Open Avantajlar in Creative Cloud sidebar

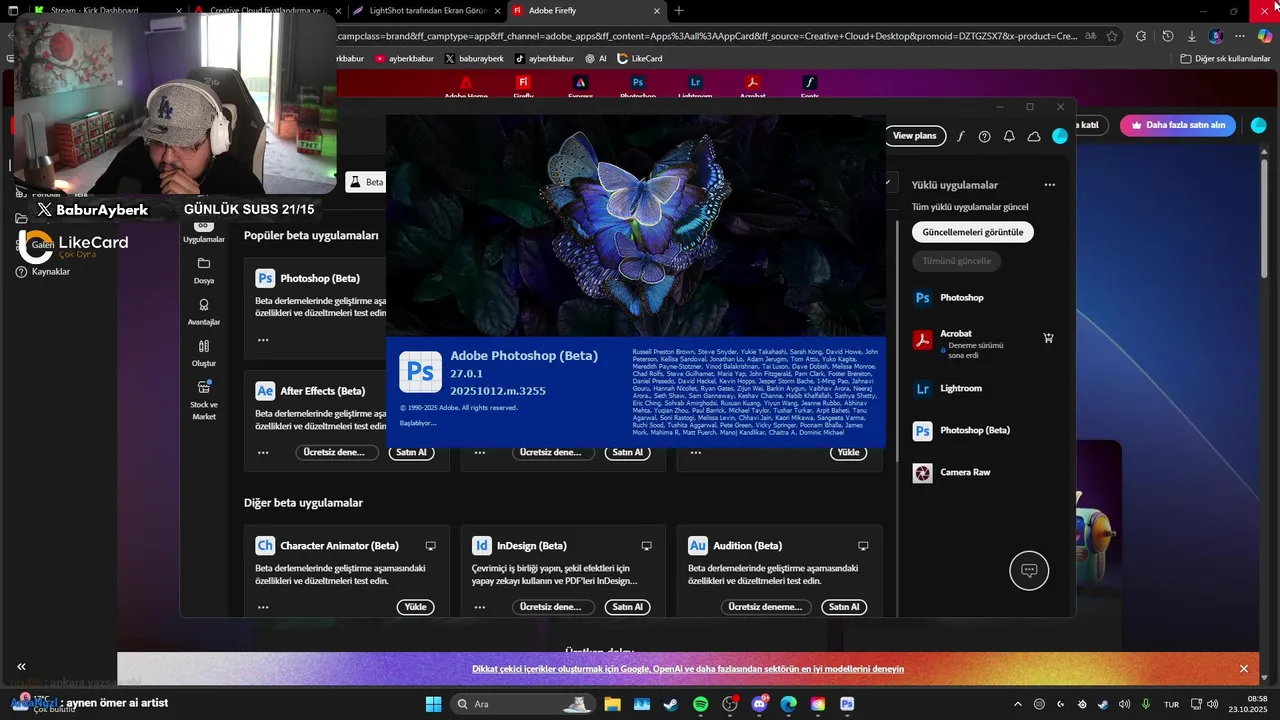coord(204,312)
